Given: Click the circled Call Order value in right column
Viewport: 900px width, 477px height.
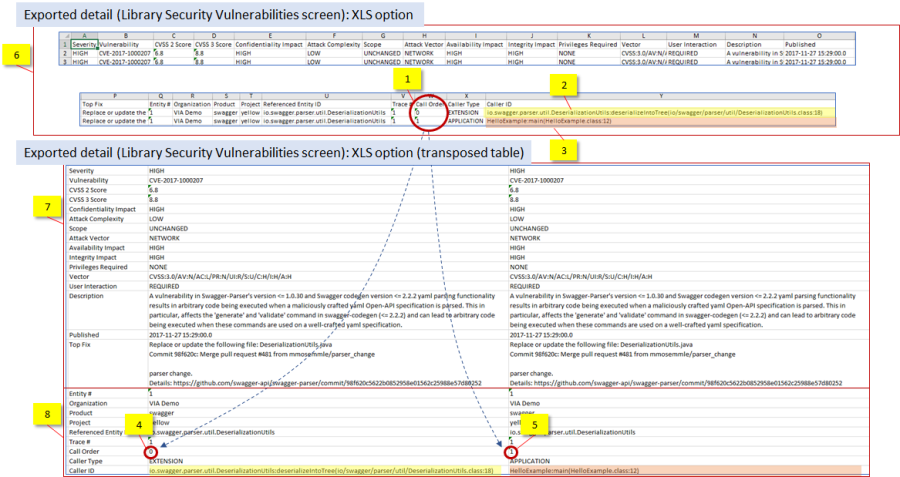Looking at the screenshot, I should [512, 451].
